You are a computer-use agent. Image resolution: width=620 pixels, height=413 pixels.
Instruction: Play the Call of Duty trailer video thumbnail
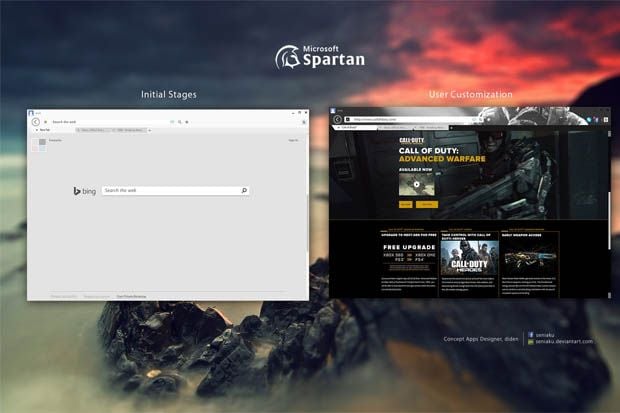416,184
